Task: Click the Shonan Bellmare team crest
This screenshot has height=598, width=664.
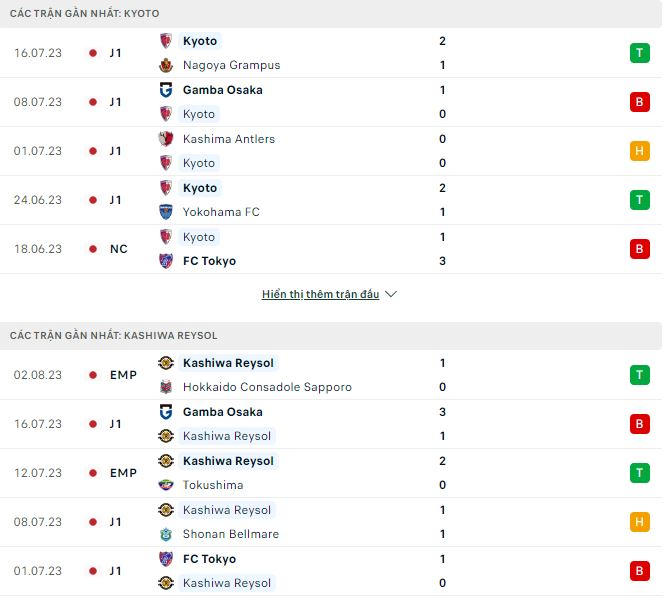Action: [x=166, y=534]
